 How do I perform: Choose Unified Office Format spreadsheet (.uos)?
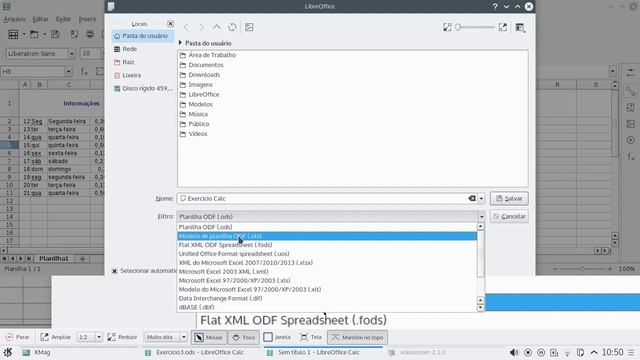pyautogui.click(x=327, y=254)
